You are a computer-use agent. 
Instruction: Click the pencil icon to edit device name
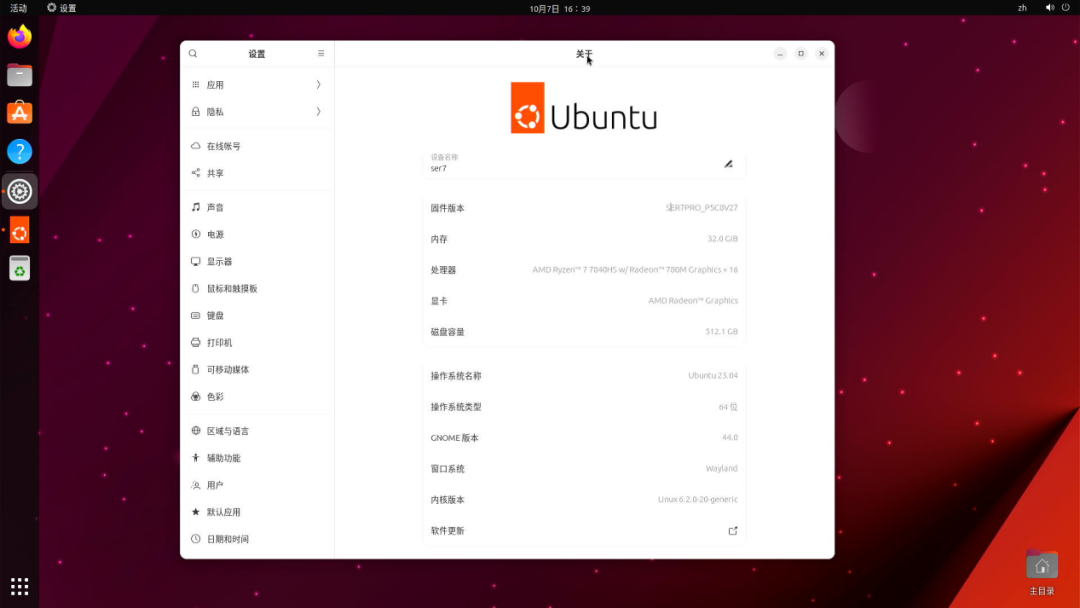(x=730, y=163)
